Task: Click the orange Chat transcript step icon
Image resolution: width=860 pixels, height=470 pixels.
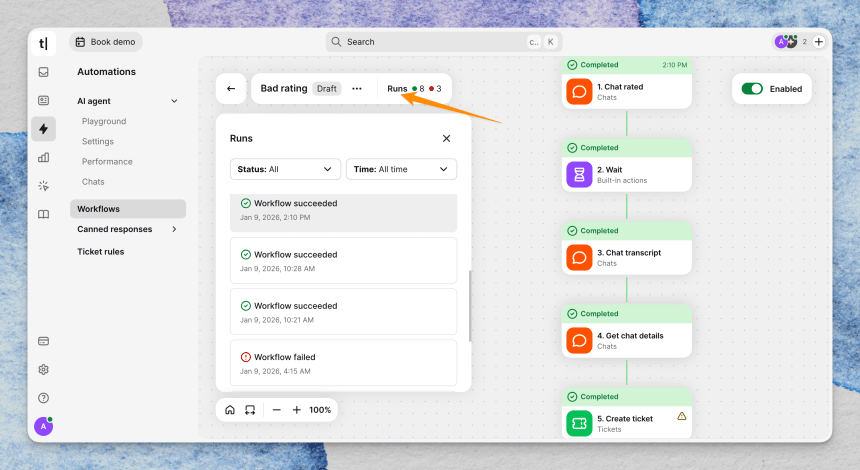Action: pyautogui.click(x=579, y=257)
